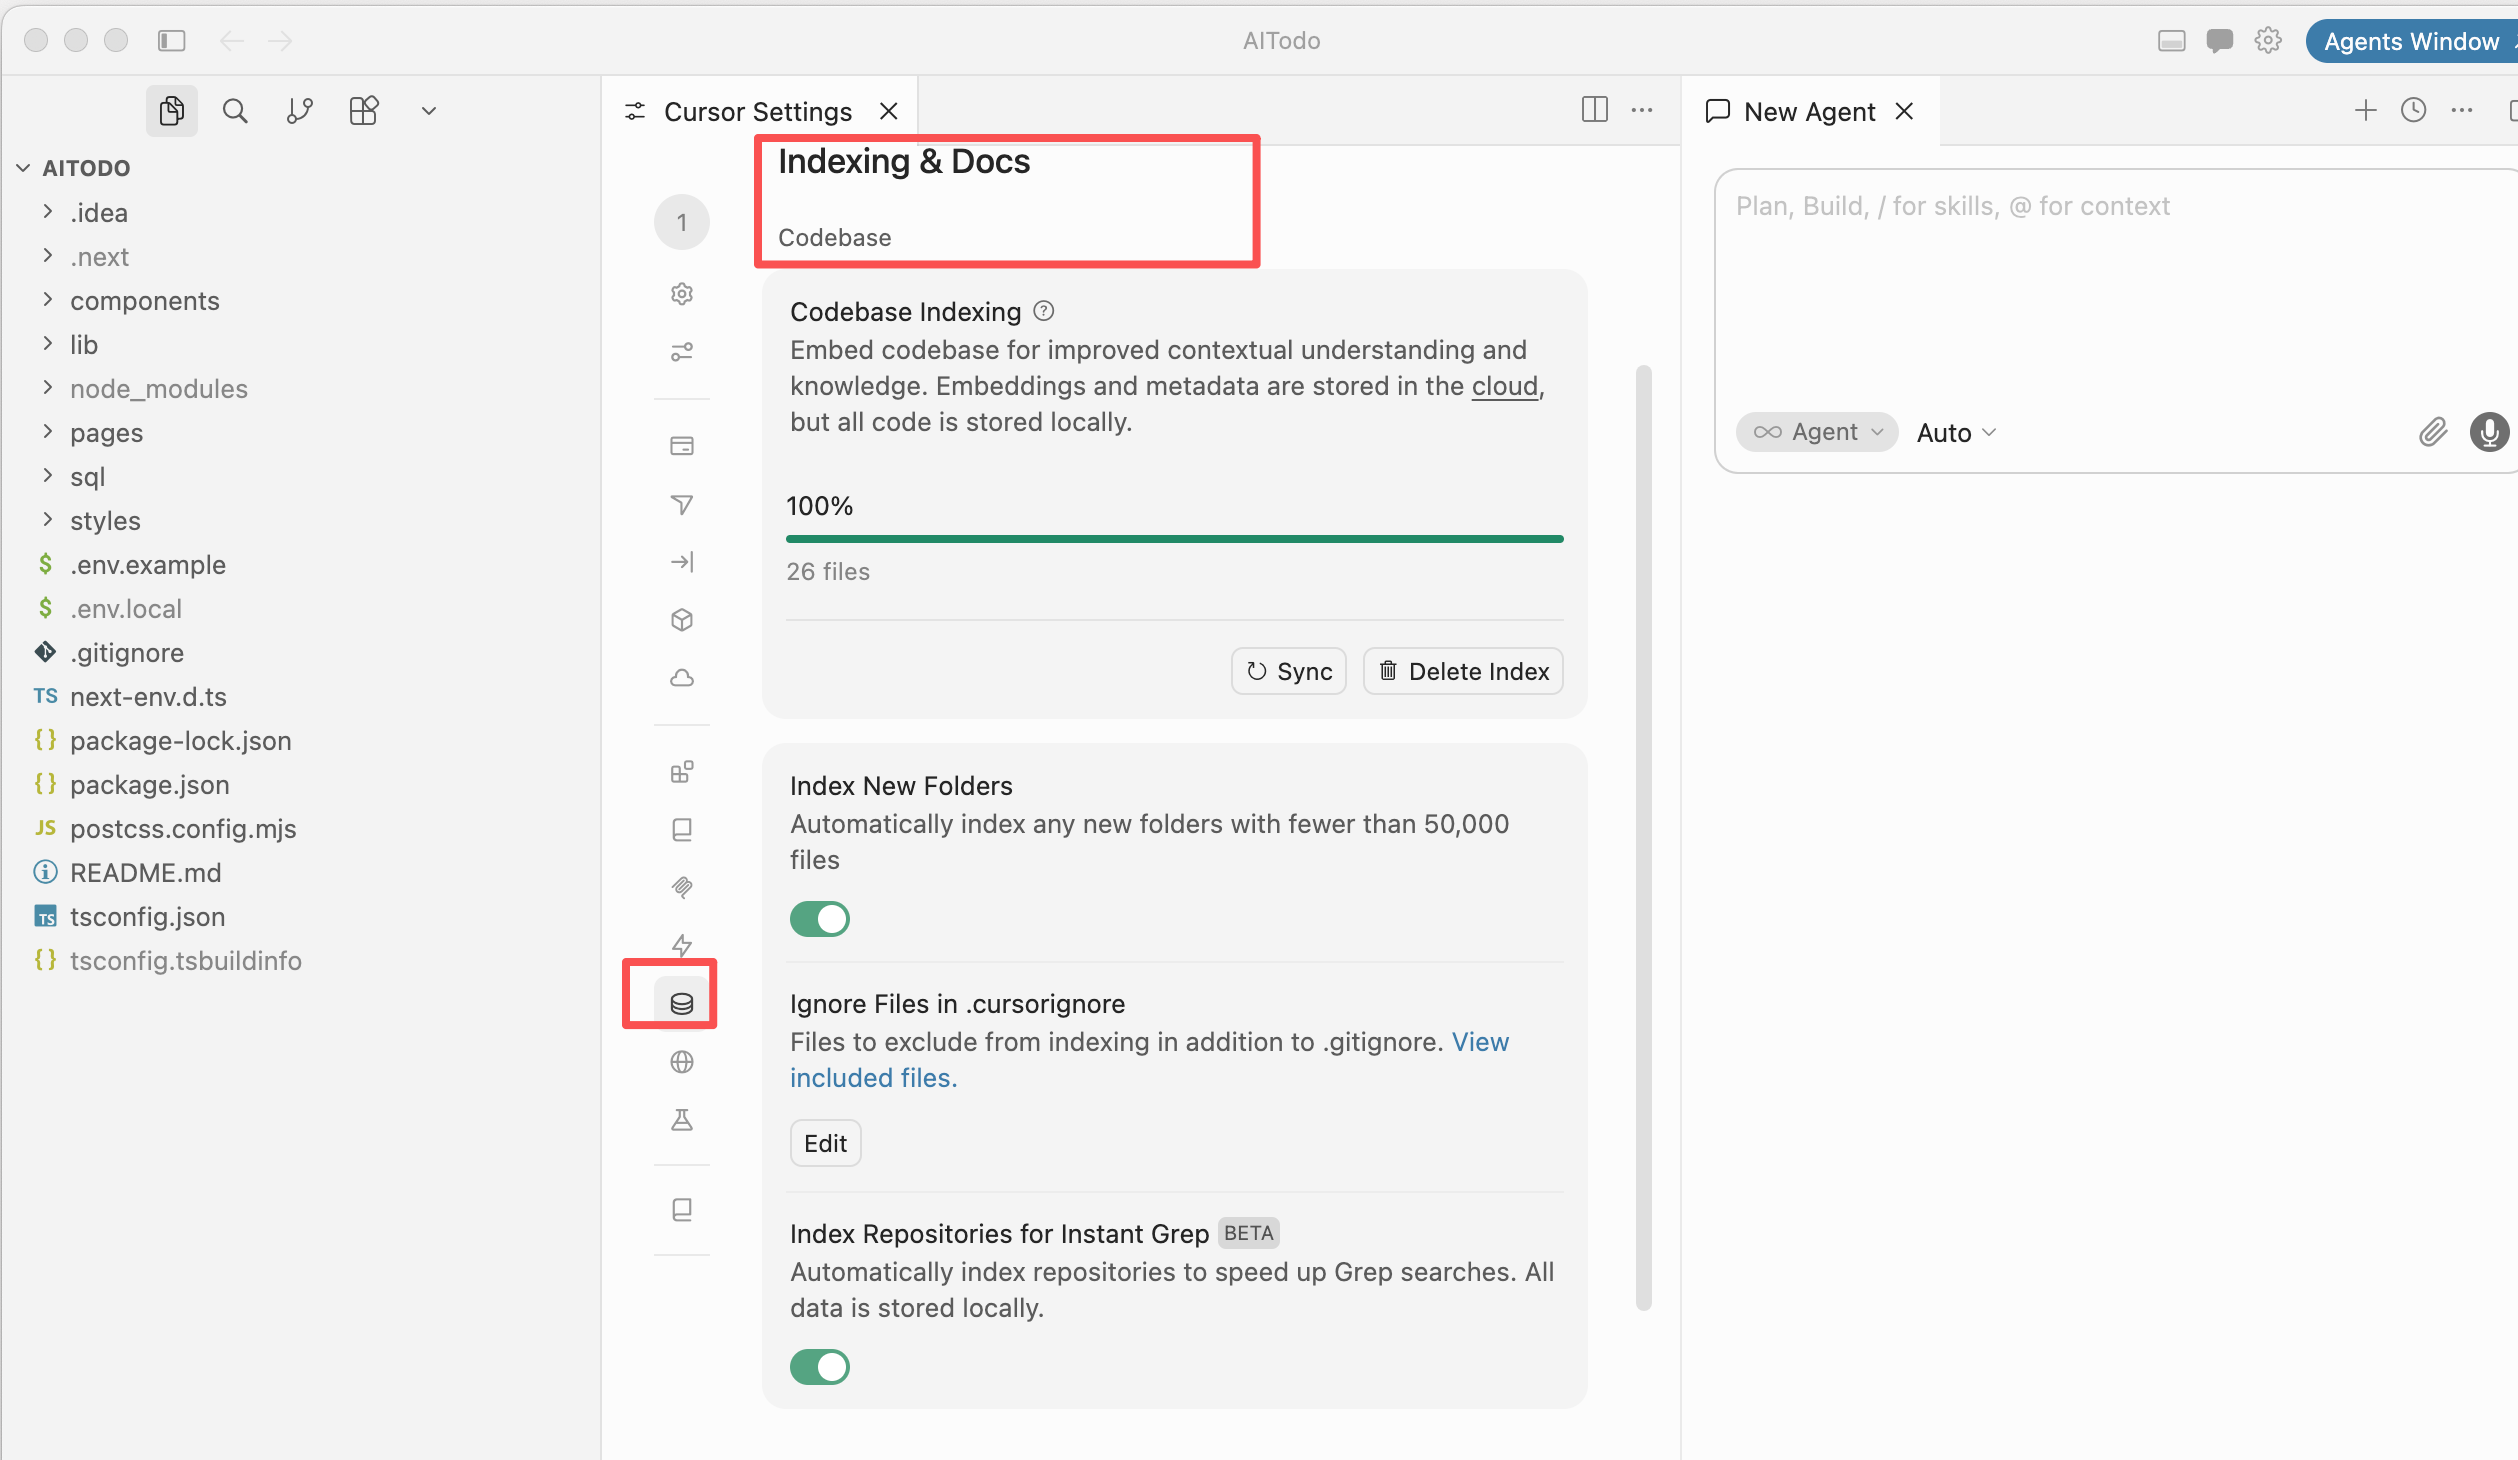This screenshot has height=1460, width=2518.
Task: Switch to the Cursor Settings tab
Action: [757, 111]
